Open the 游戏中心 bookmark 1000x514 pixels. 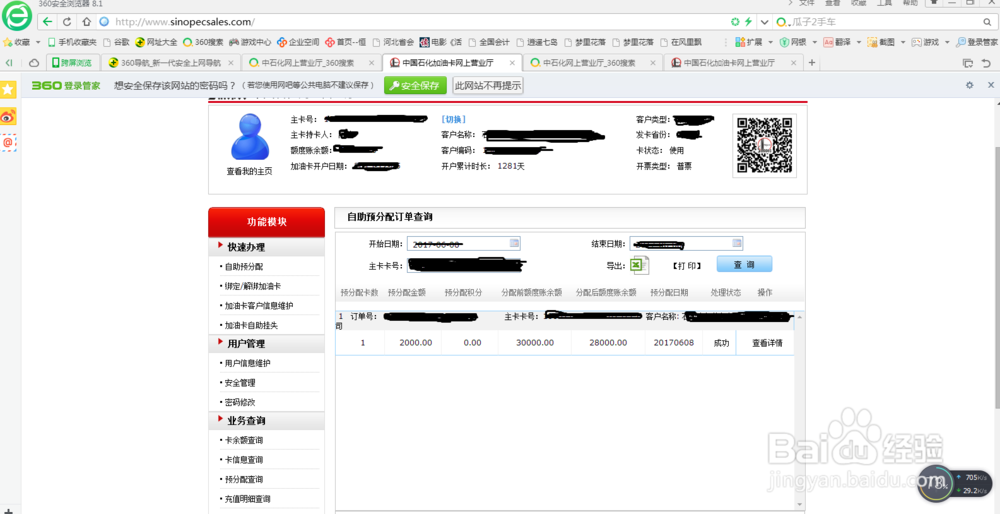tap(250, 42)
